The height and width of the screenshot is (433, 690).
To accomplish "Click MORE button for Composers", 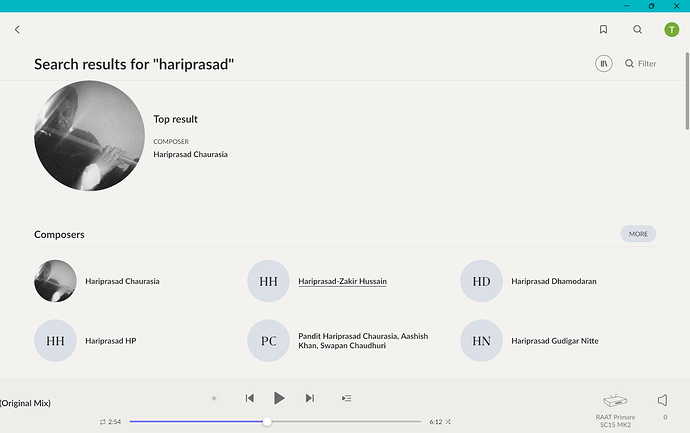I will [x=638, y=234].
